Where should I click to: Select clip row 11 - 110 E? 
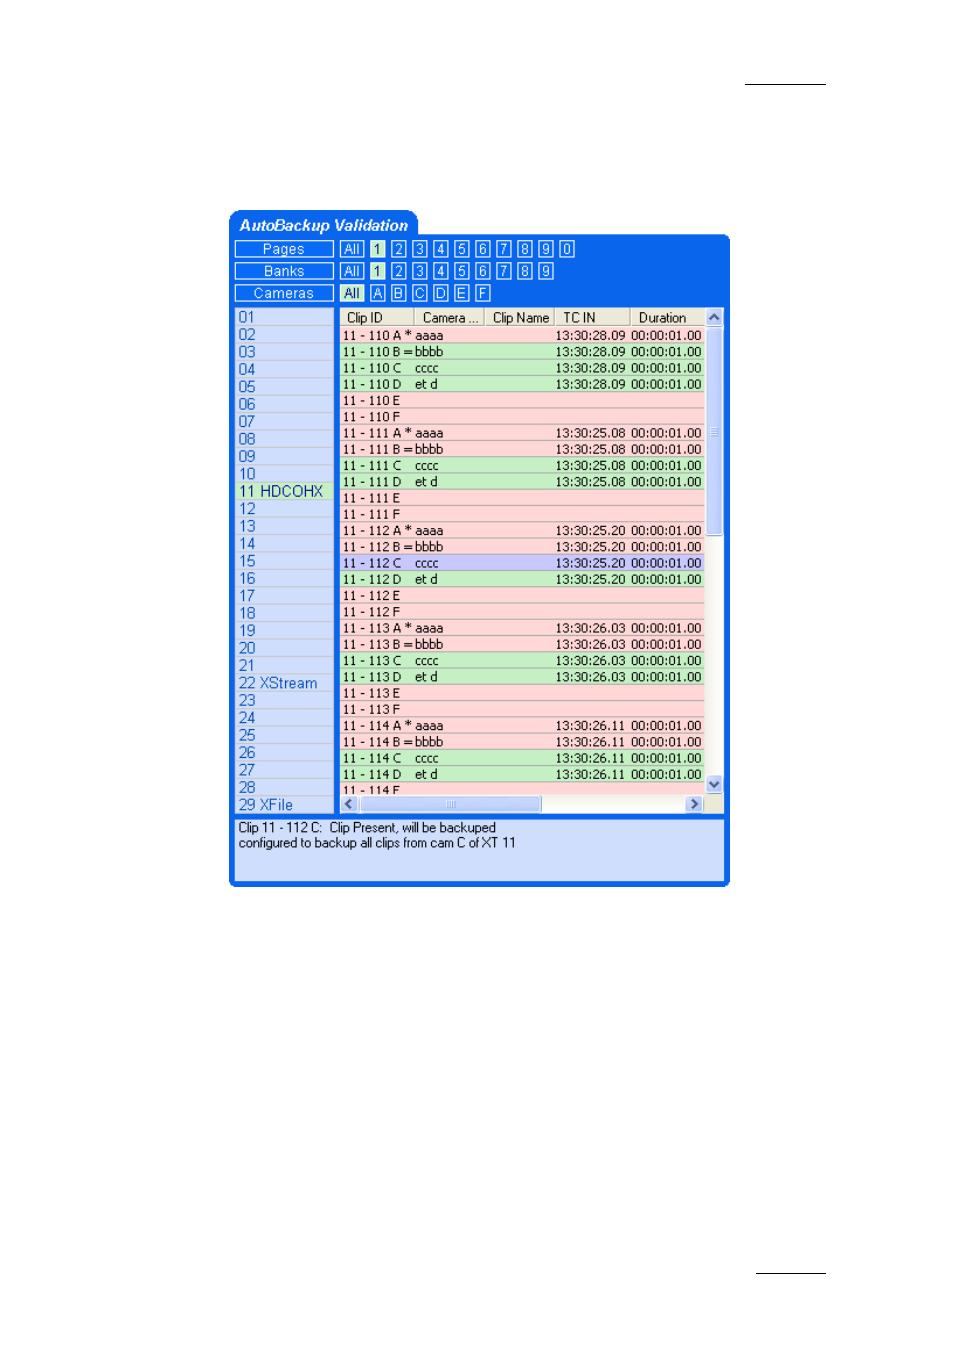pos(522,401)
